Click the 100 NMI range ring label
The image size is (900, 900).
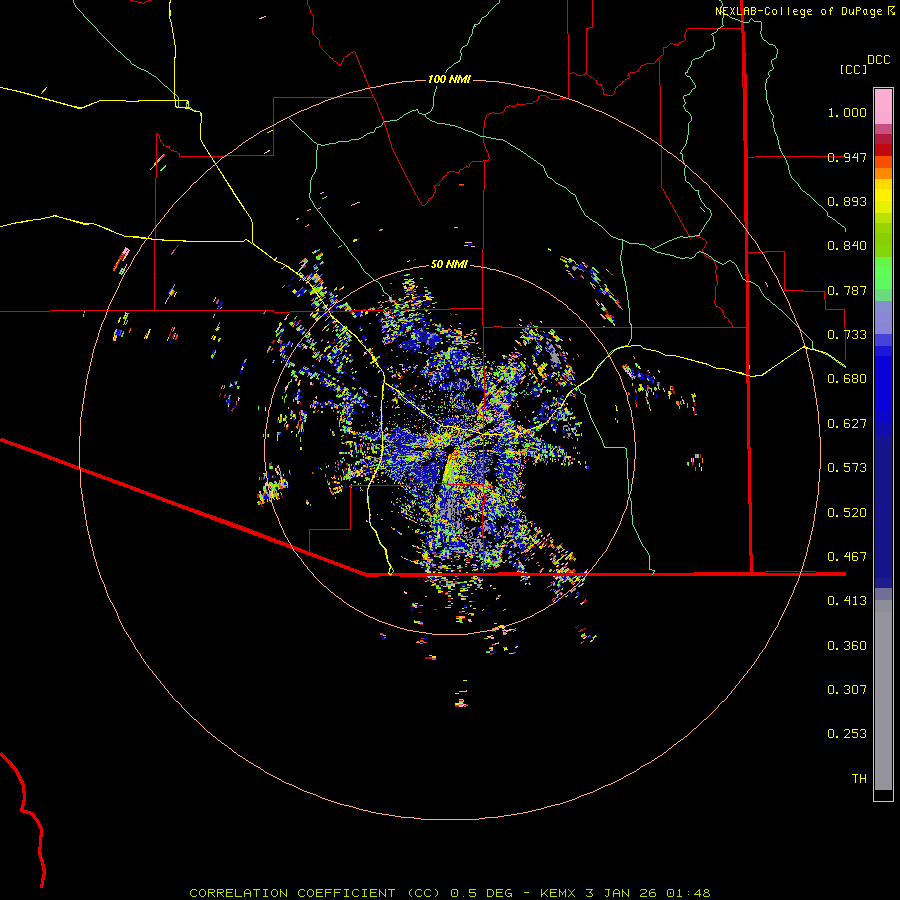click(449, 79)
